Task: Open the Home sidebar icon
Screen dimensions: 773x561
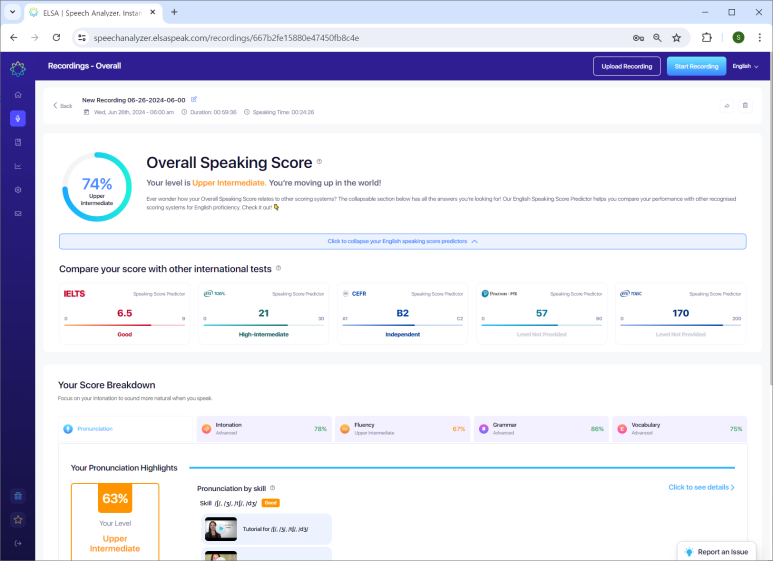Action: tap(18, 95)
